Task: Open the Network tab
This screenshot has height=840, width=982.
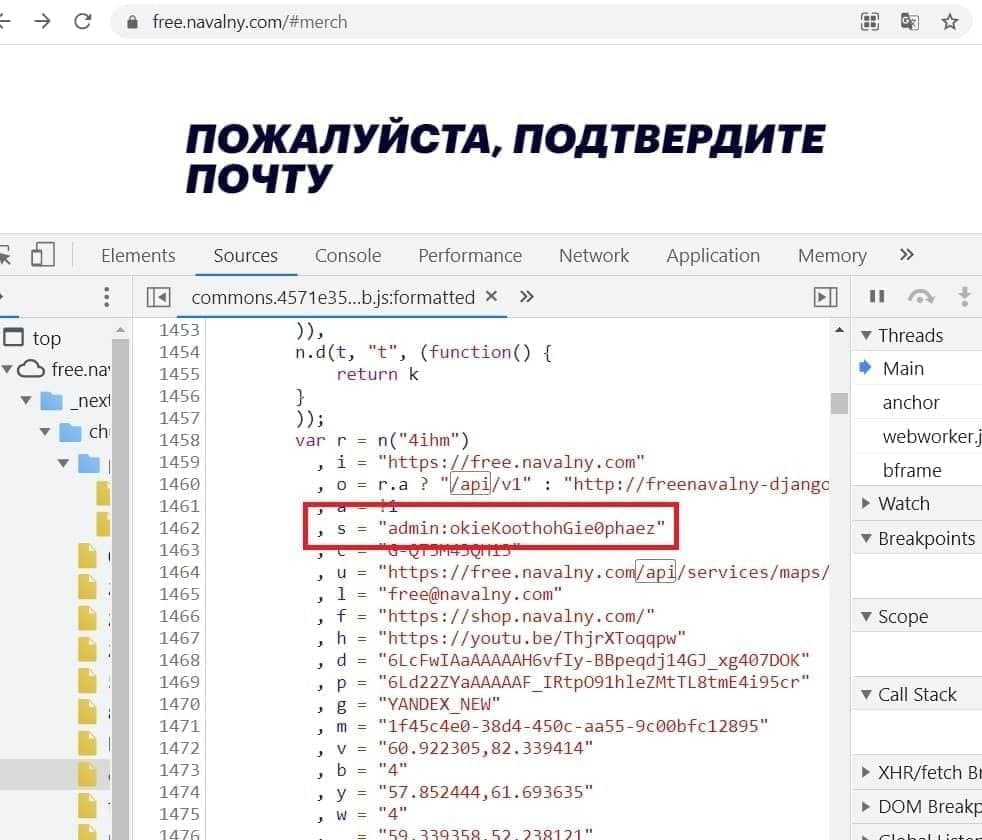Action: coord(593,256)
